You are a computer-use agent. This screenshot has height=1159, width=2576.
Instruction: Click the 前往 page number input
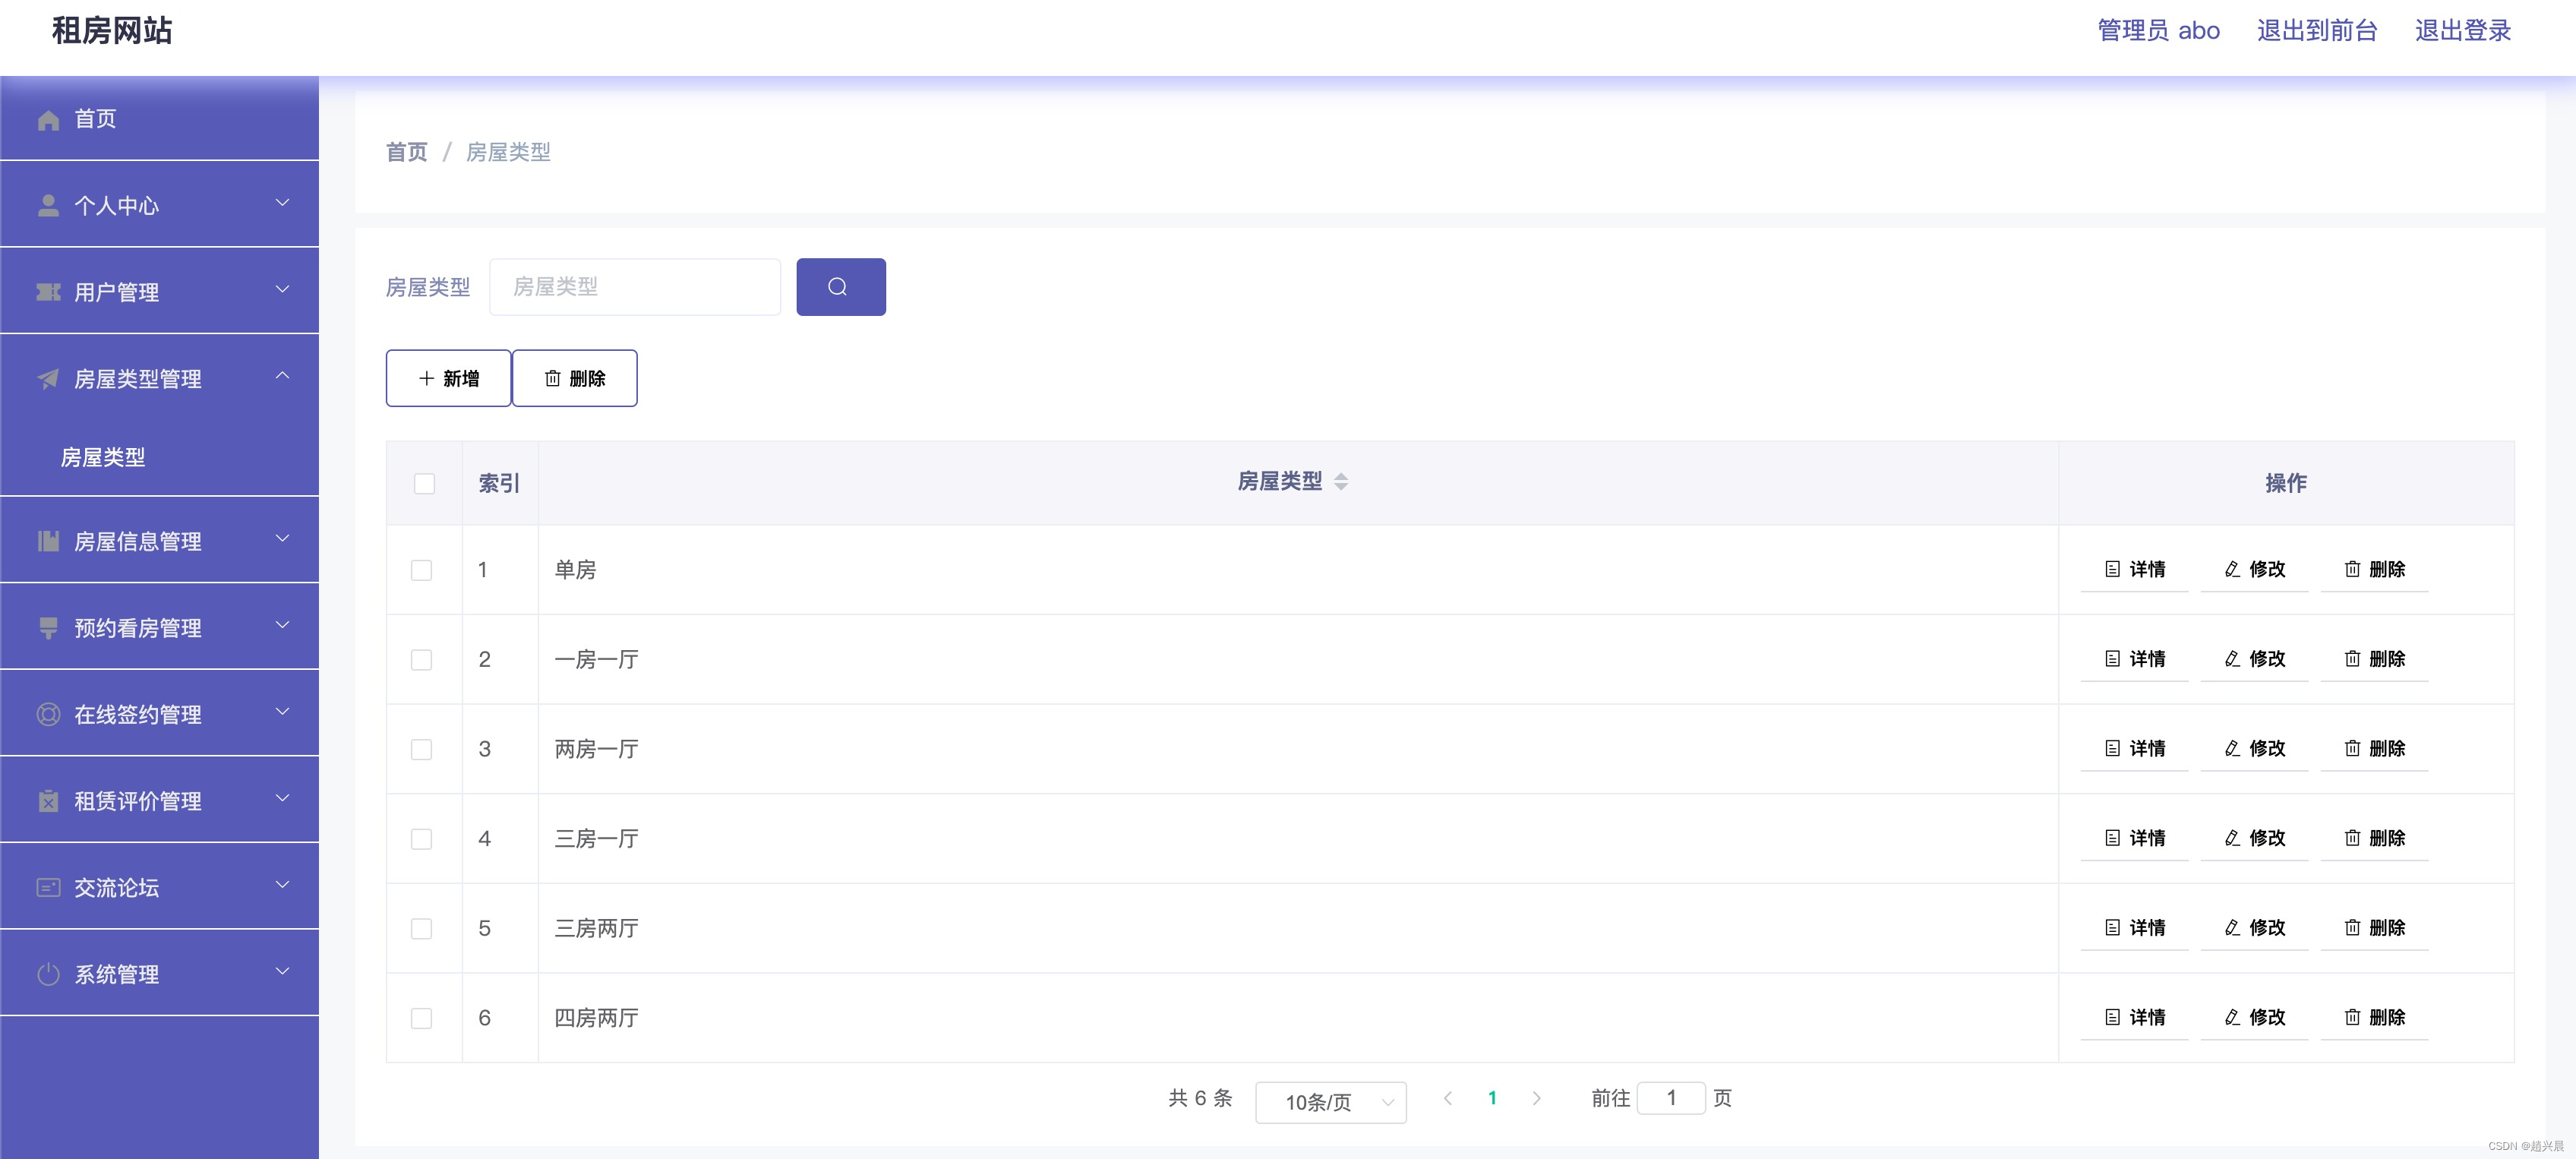tap(1671, 1098)
